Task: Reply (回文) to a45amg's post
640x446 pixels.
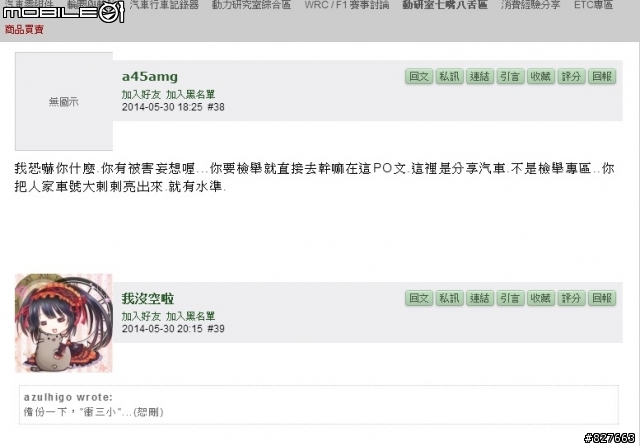Action: pyautogui.click(x=419, y=77)
